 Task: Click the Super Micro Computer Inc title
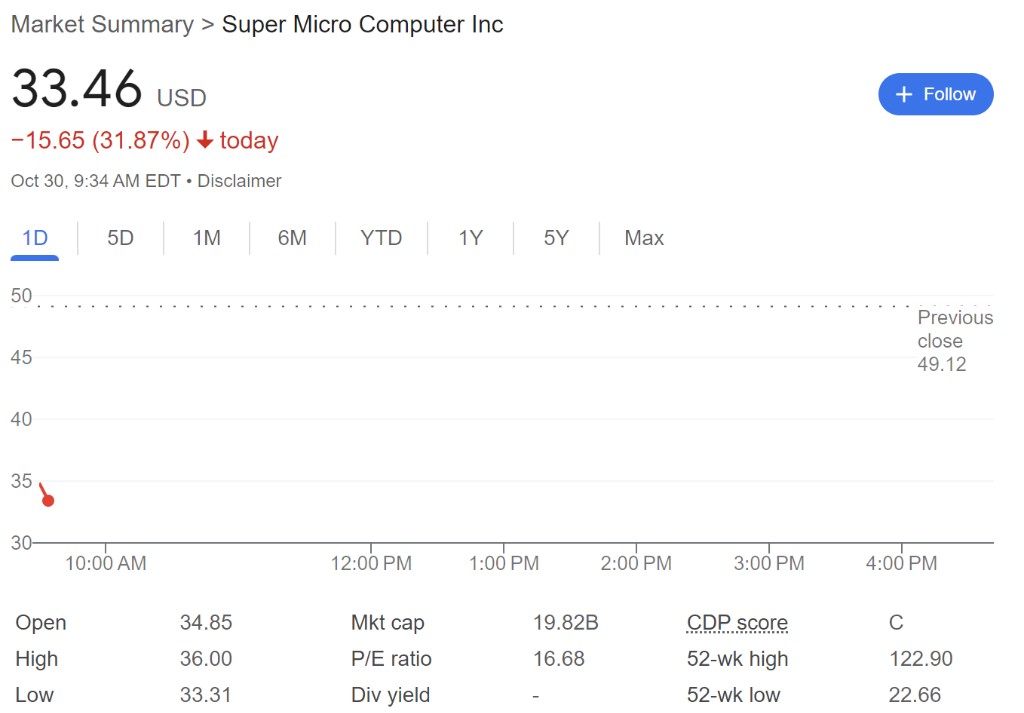click(362, 25)
